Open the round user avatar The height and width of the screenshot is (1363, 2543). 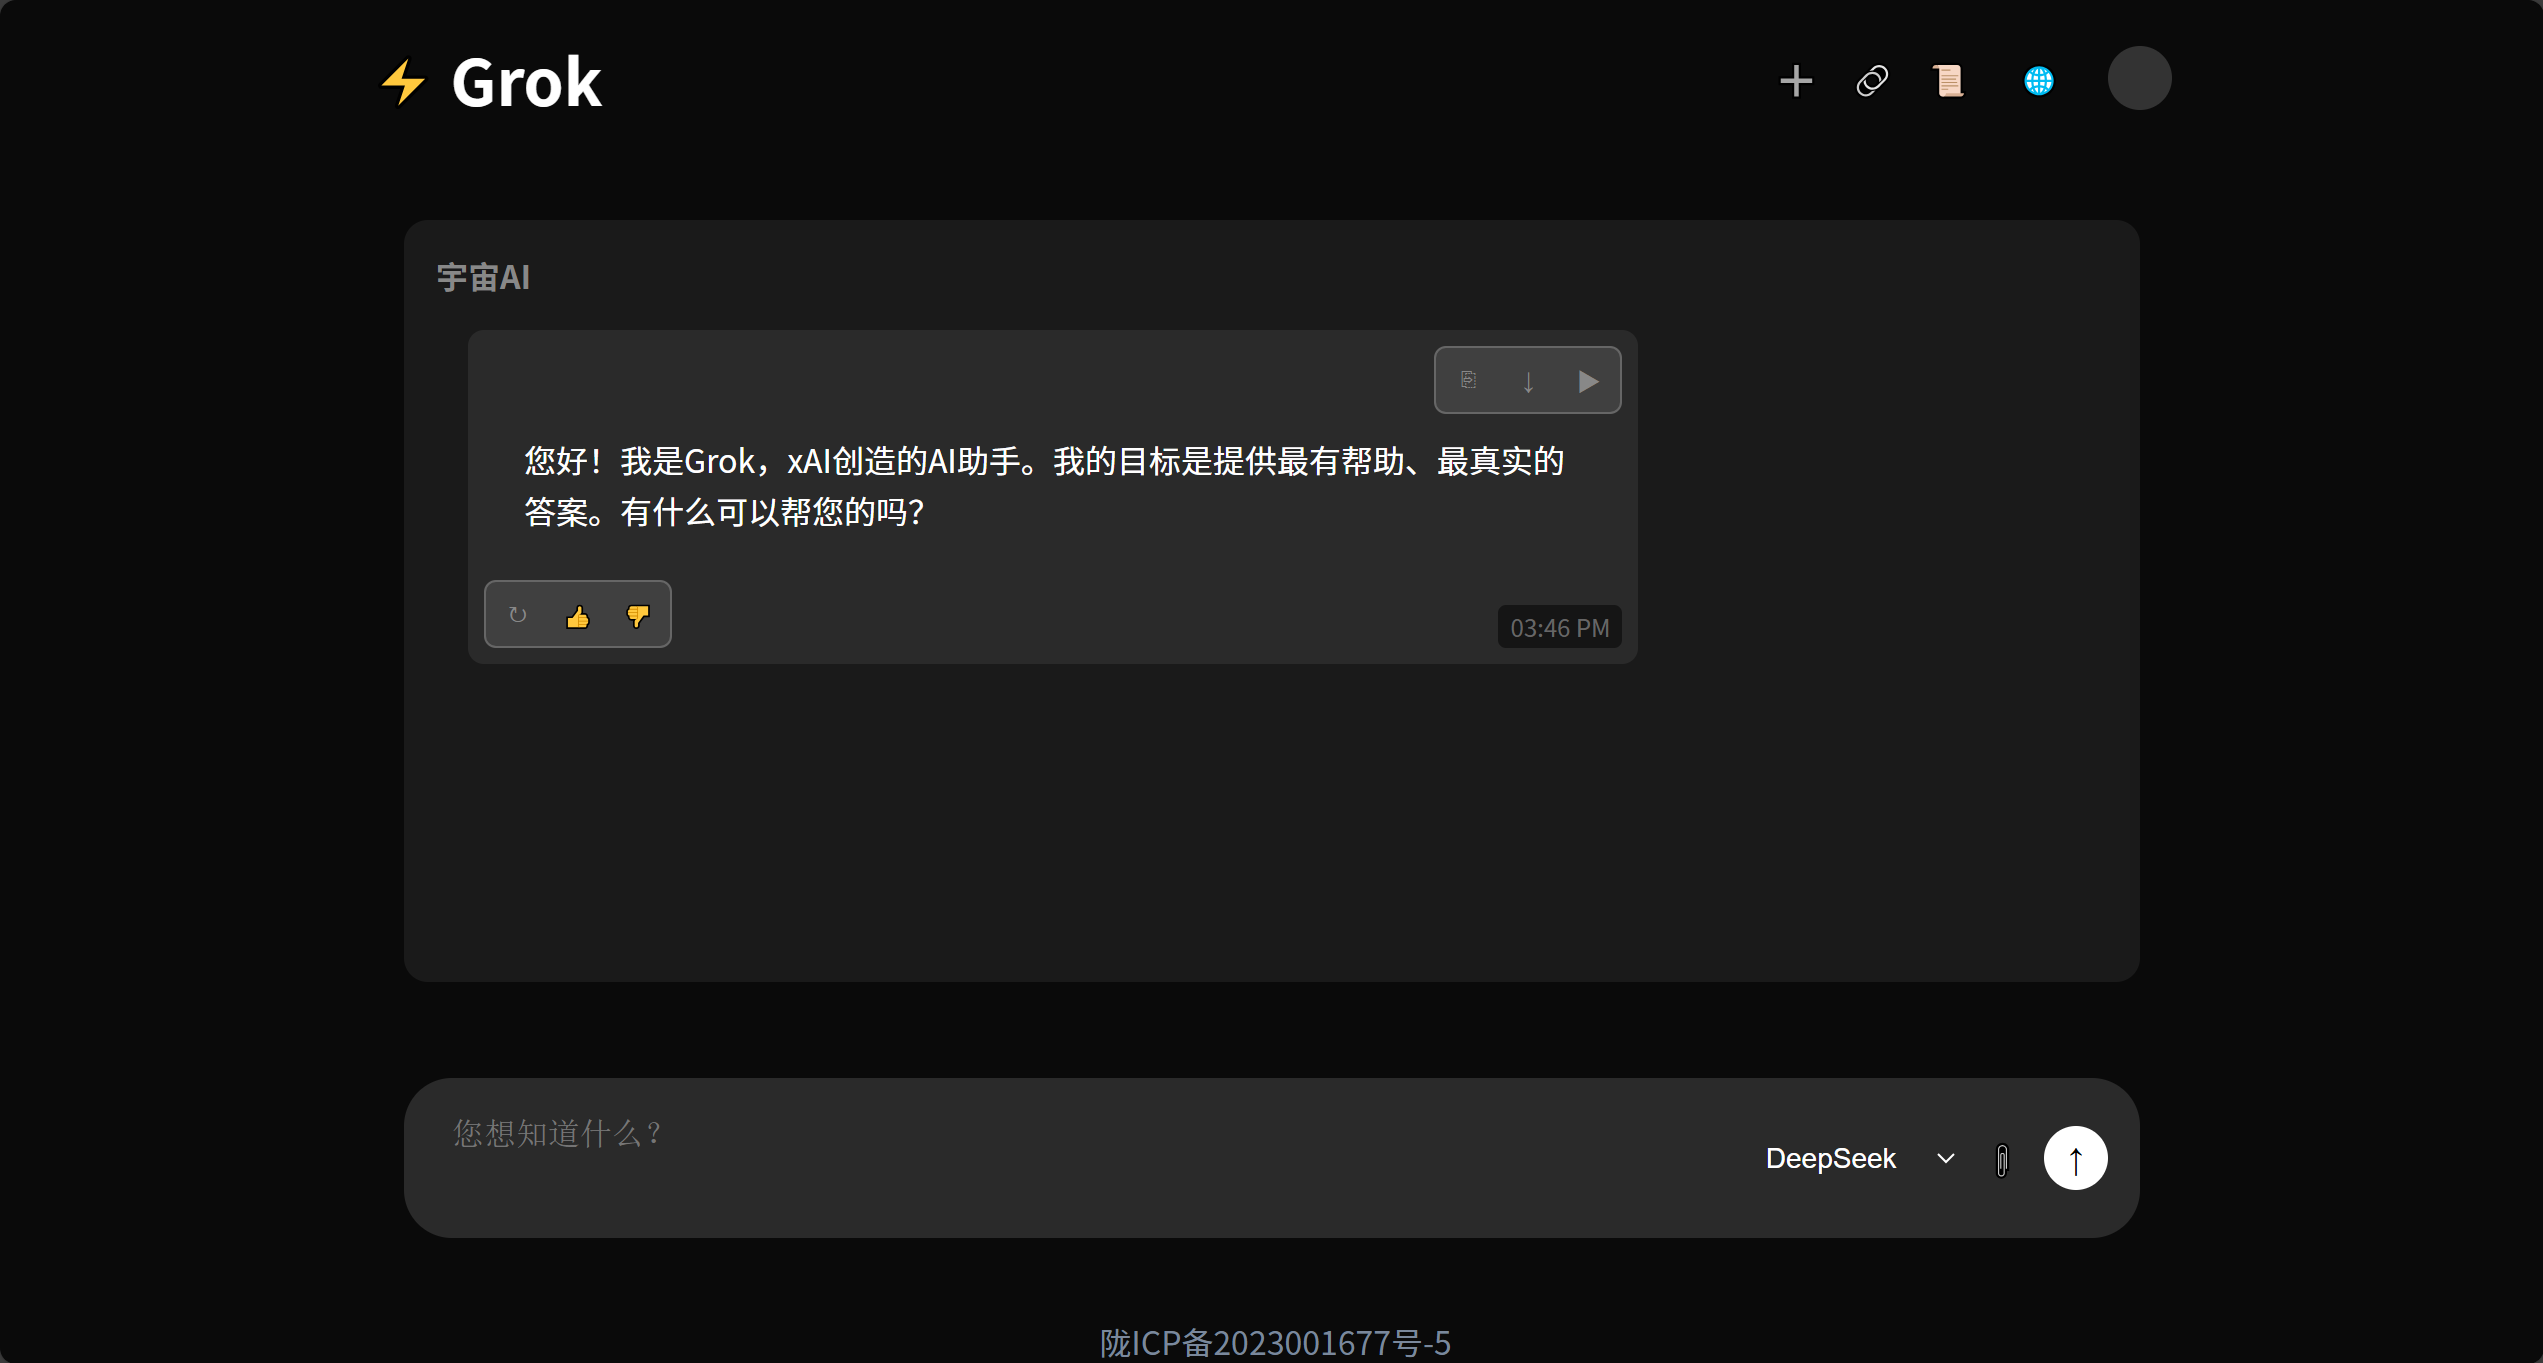tap(2139, 78)
